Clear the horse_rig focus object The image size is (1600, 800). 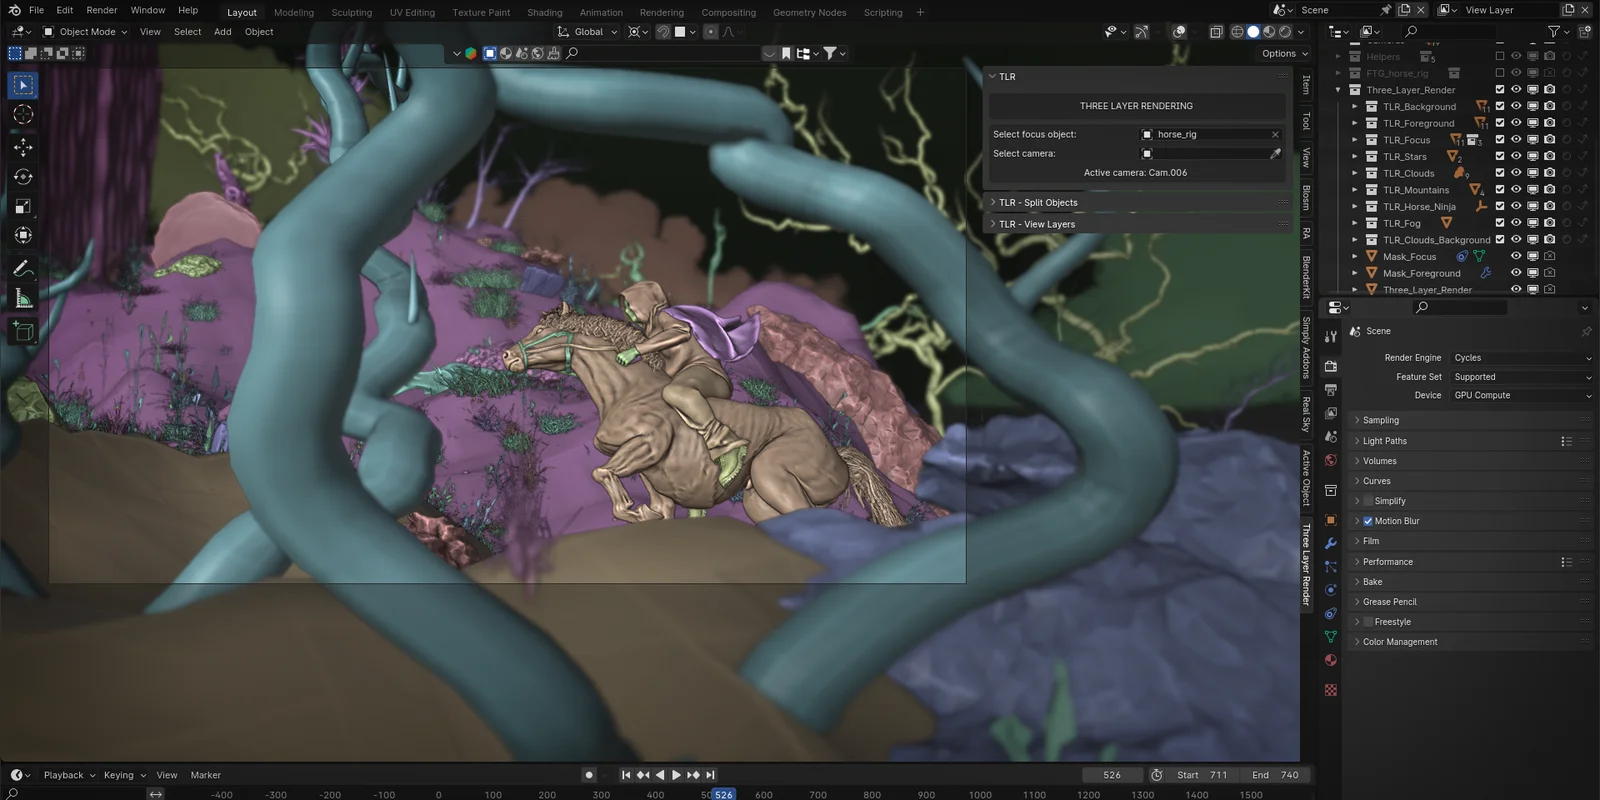coord(1275,134)
